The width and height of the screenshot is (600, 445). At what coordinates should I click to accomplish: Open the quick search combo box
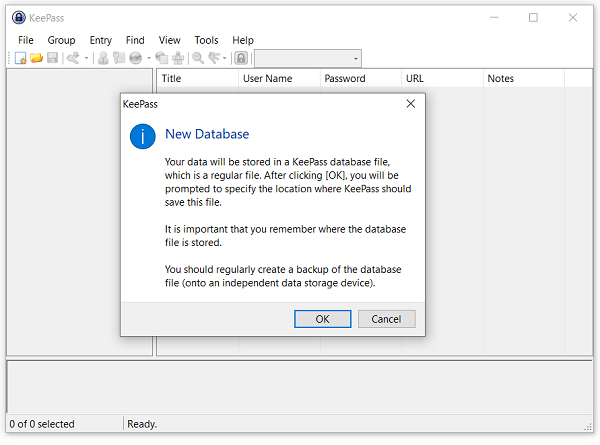point(308,59)
